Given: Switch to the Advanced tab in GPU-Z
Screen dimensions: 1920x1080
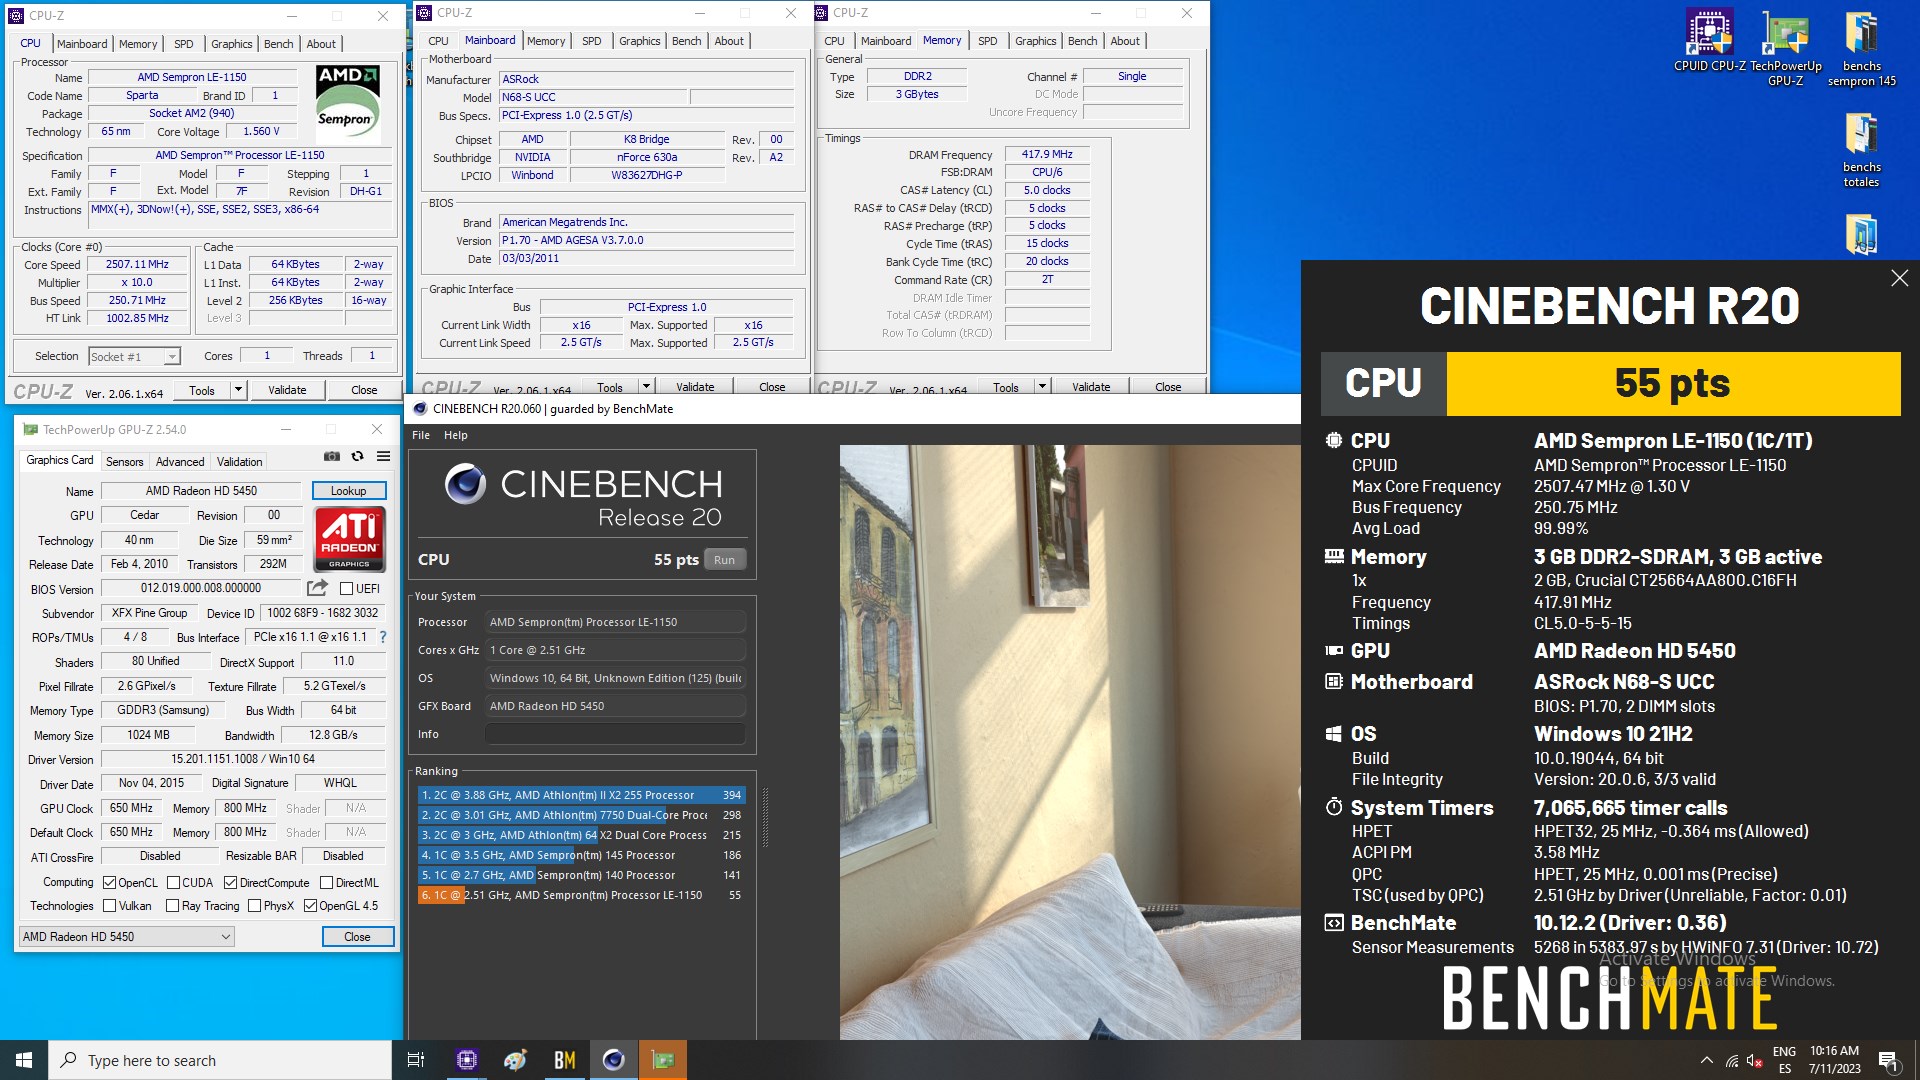Looking at the screenshot, I should point(180,462).
